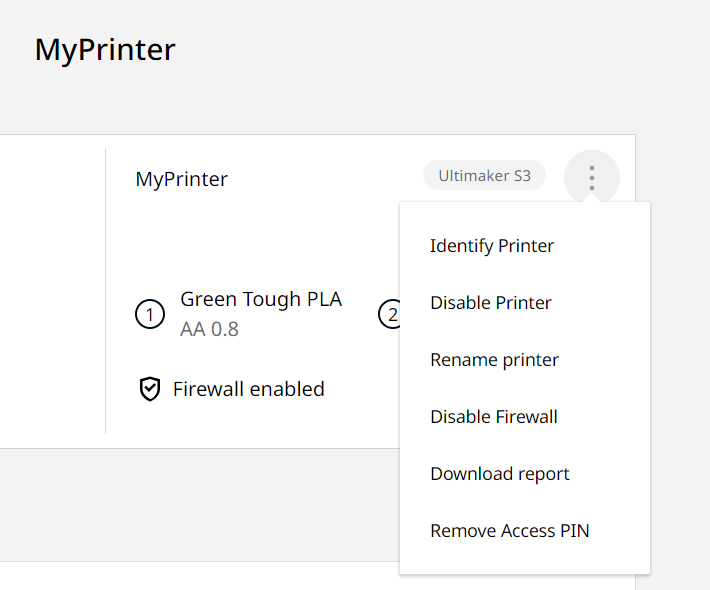
Task: Click the MyPrinter page heading
Action: 105,50
